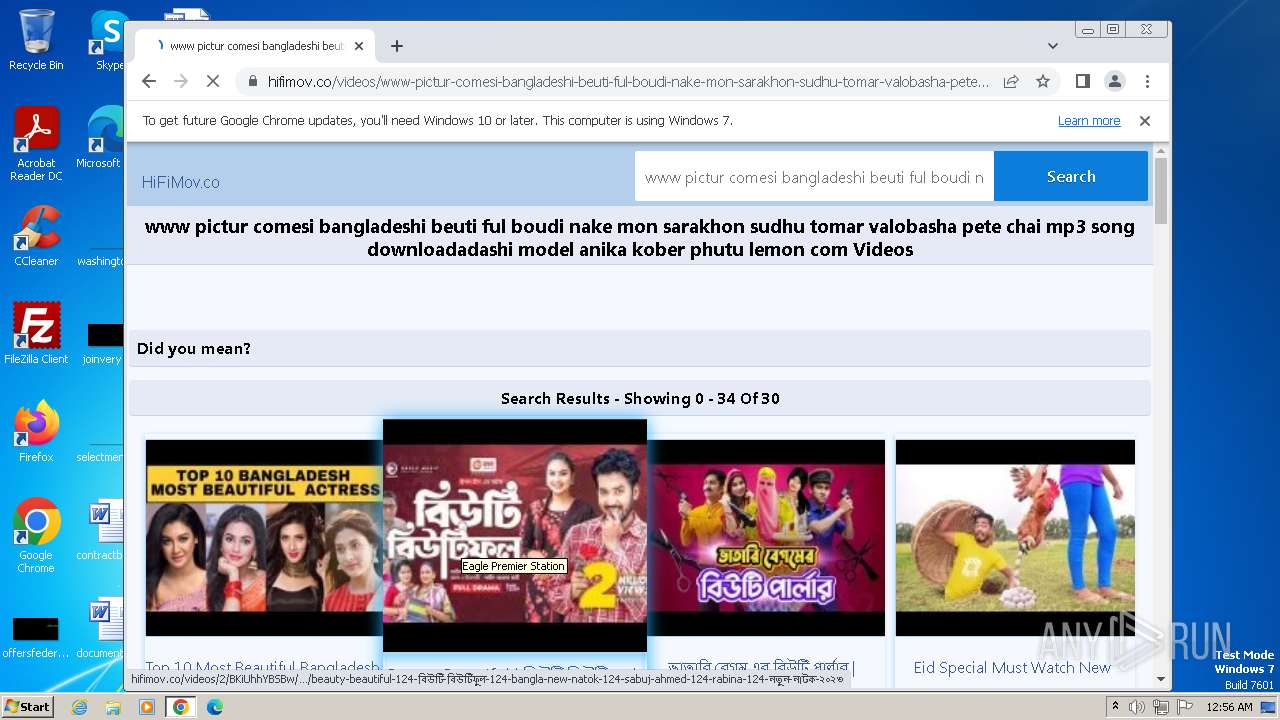This screenshot has height=720, width=1280.
Task: Focus the site search input field
Action: [x=814, y=177]
